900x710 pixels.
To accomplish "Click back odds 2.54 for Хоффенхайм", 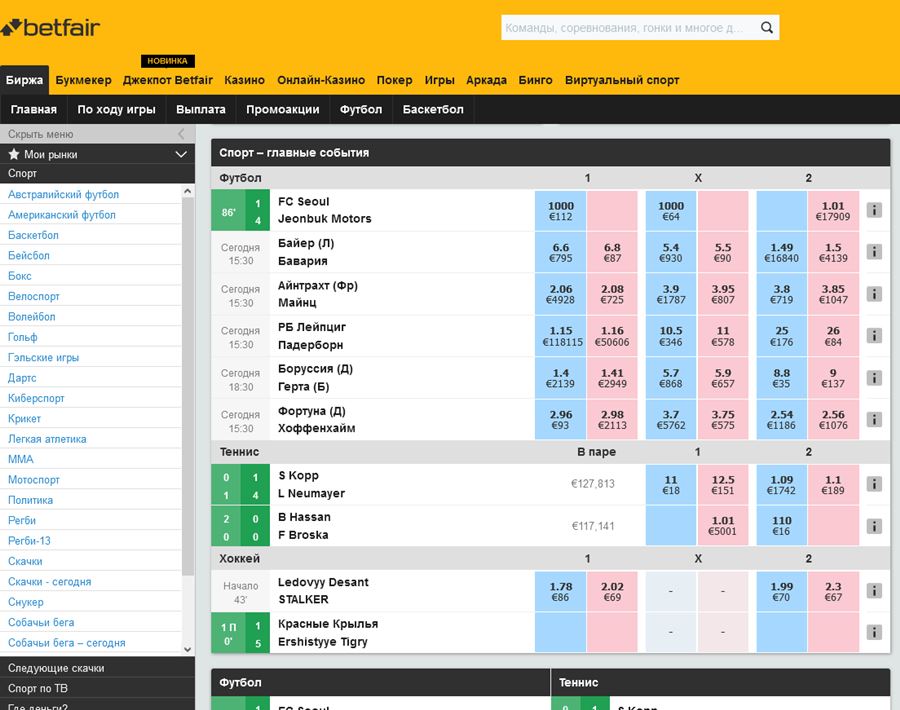I will coord(781,420).
